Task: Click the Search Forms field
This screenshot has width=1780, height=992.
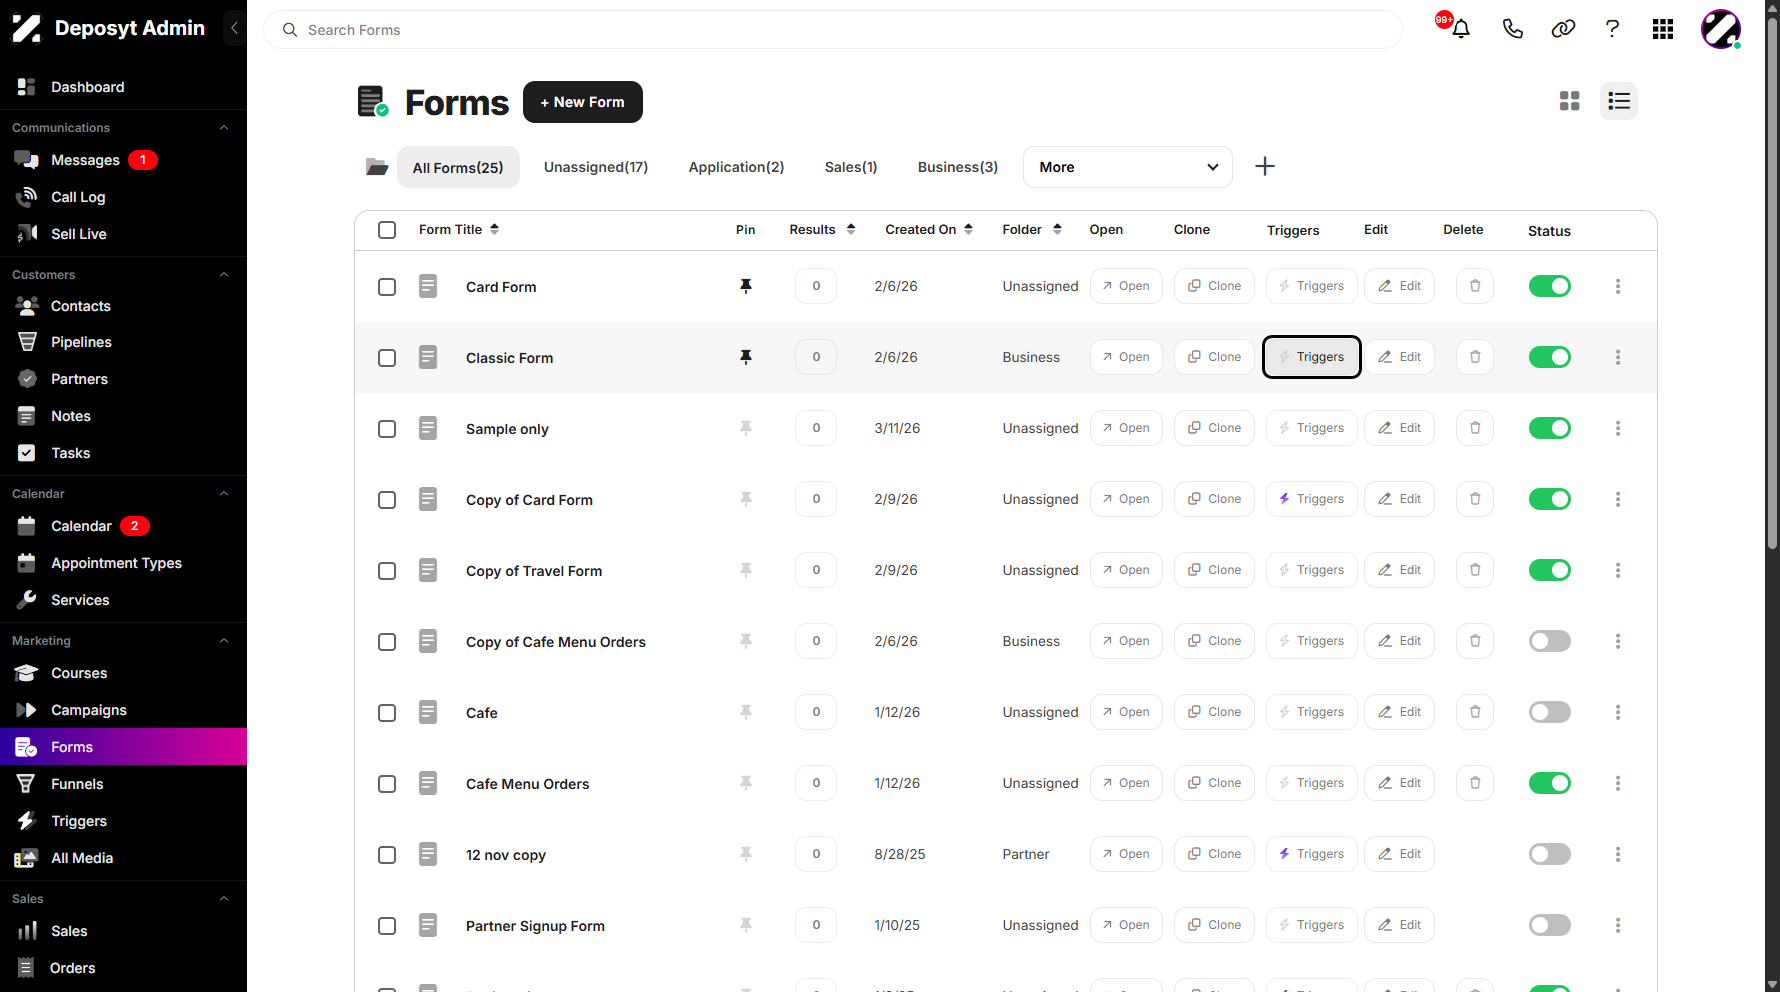Action: (x=833, y=30)
